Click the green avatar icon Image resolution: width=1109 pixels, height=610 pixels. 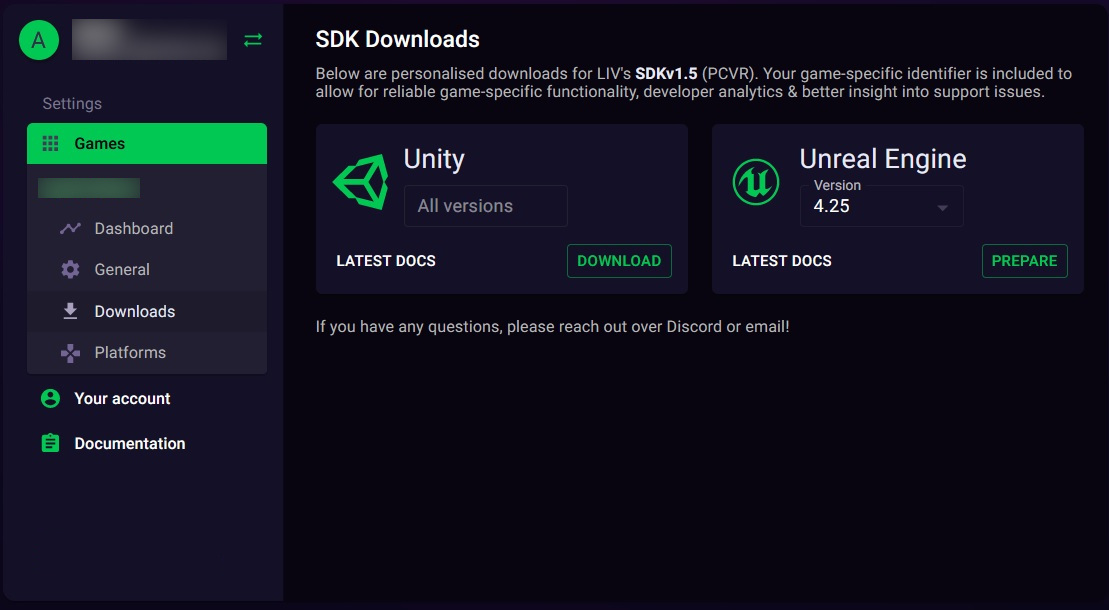point(39,40)
